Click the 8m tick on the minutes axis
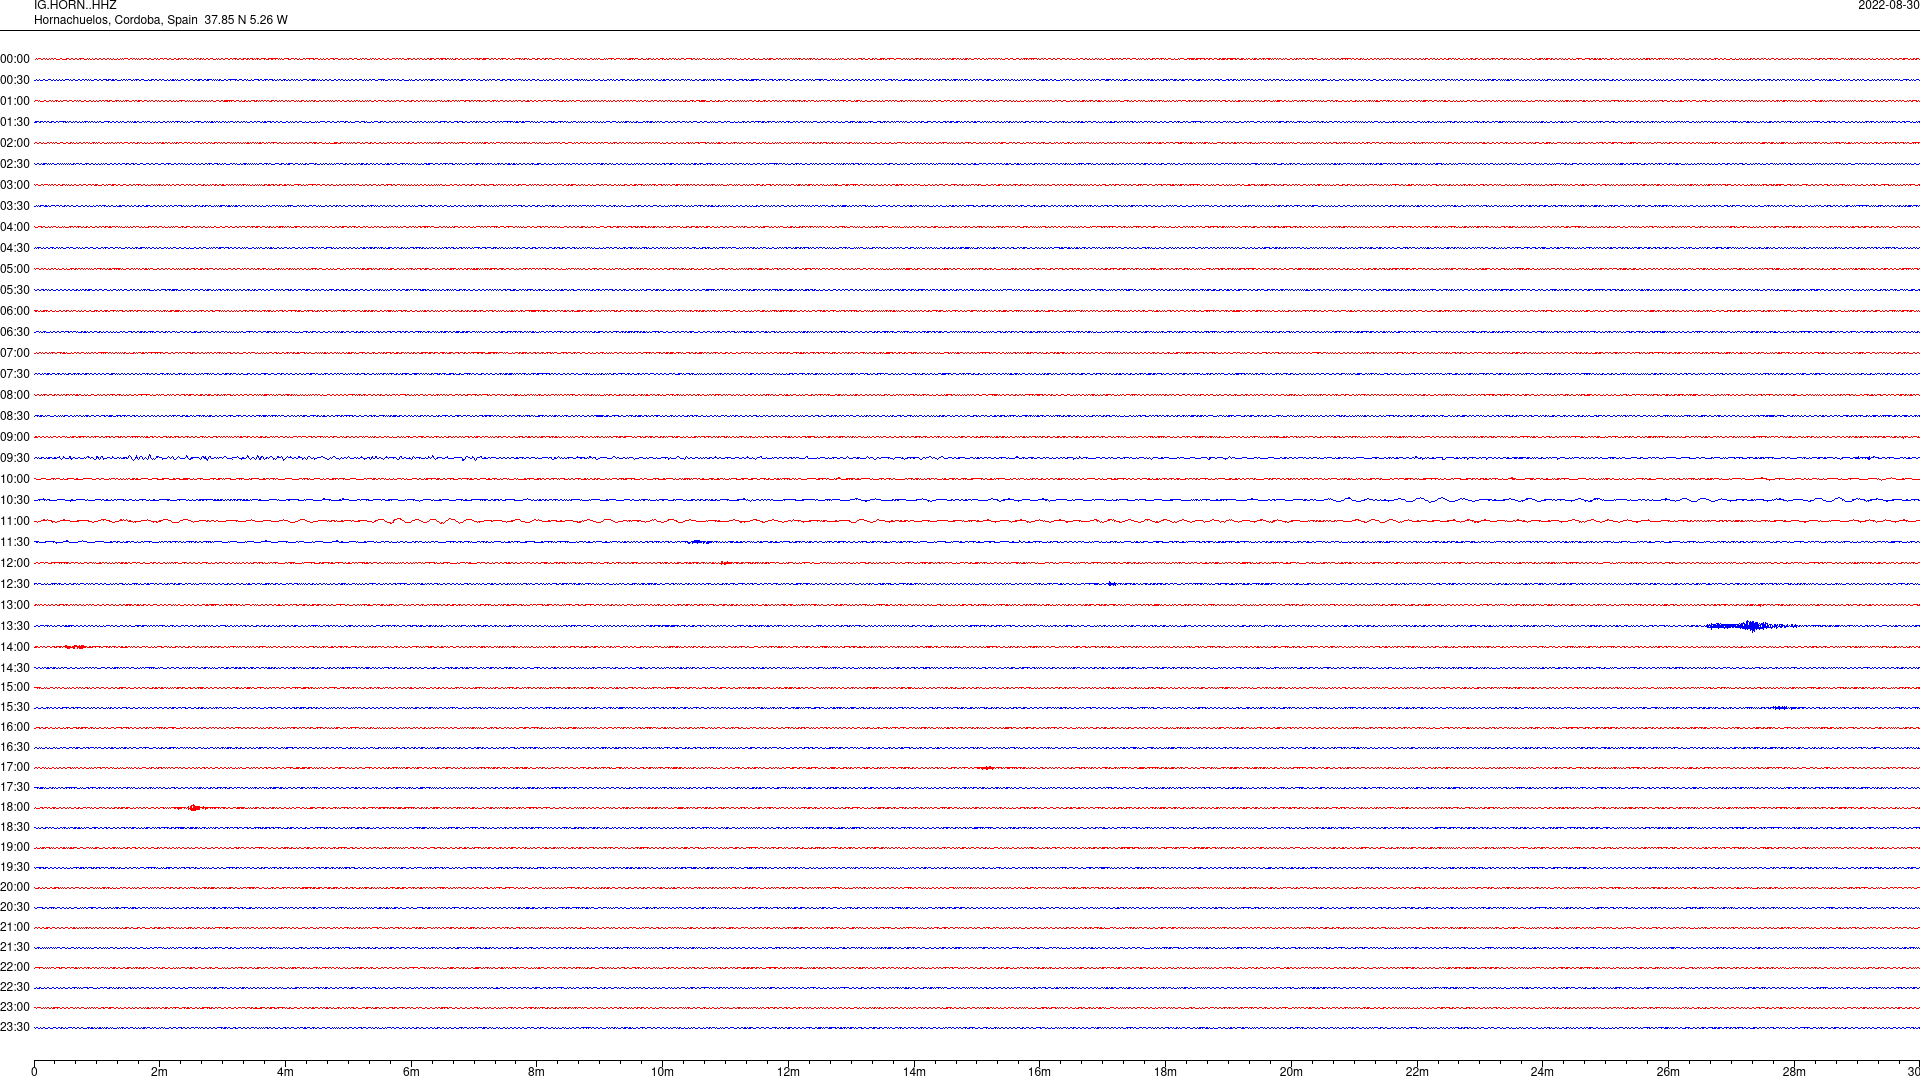Screen dimensions: 1920x1080 [x=537, y=1072]
